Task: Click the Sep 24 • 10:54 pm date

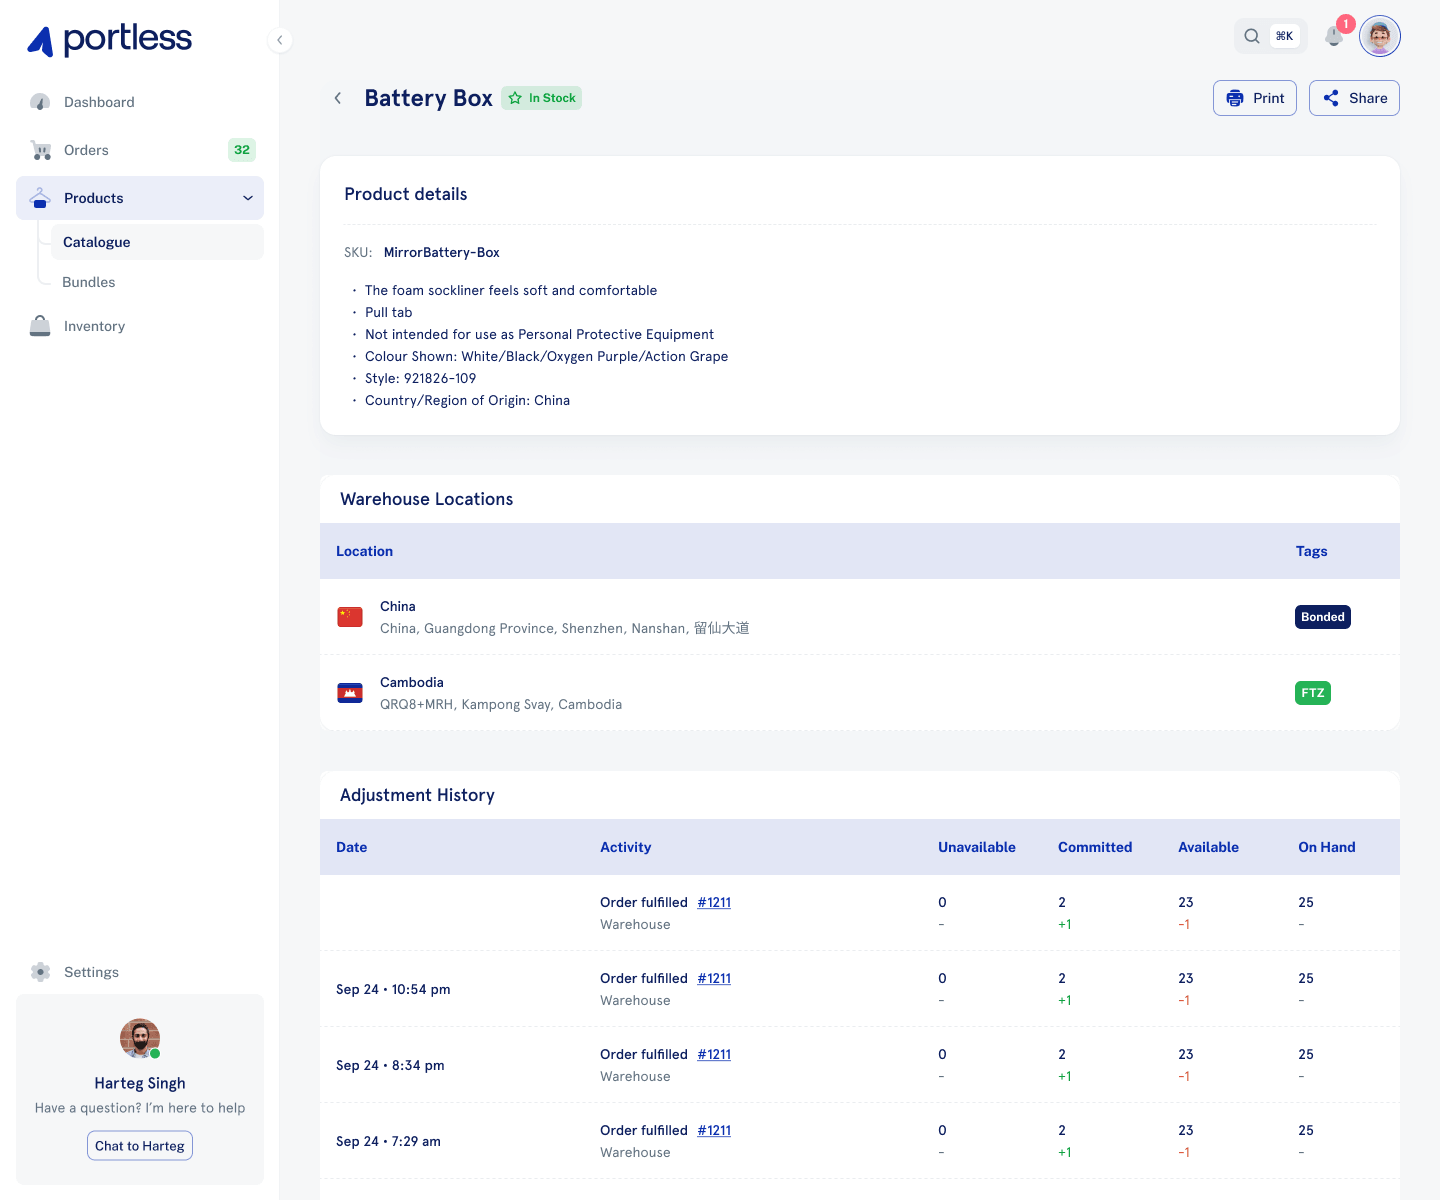Action: click(x=393, y=989)
